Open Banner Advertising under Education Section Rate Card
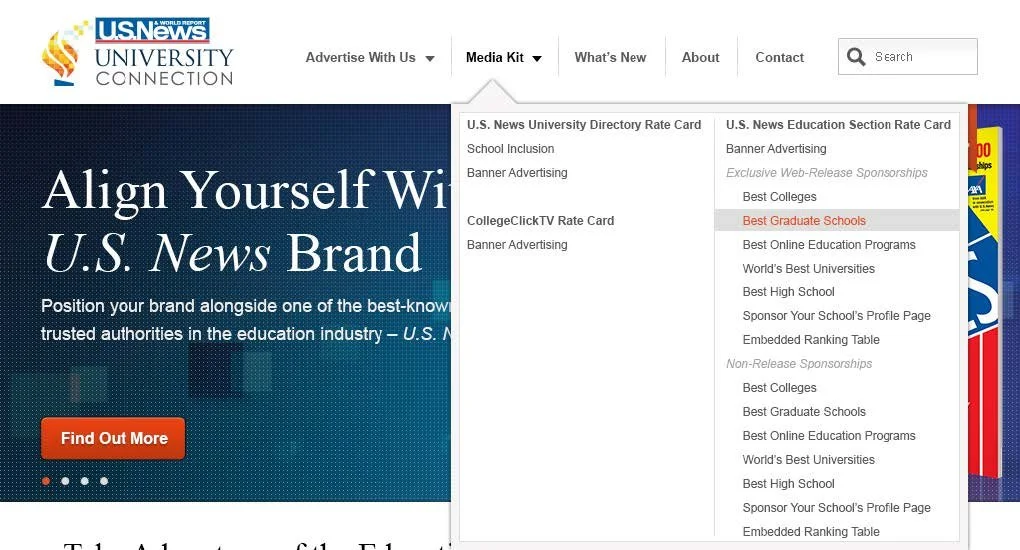This screenshot has height=550, width=1020. point(776,148)
